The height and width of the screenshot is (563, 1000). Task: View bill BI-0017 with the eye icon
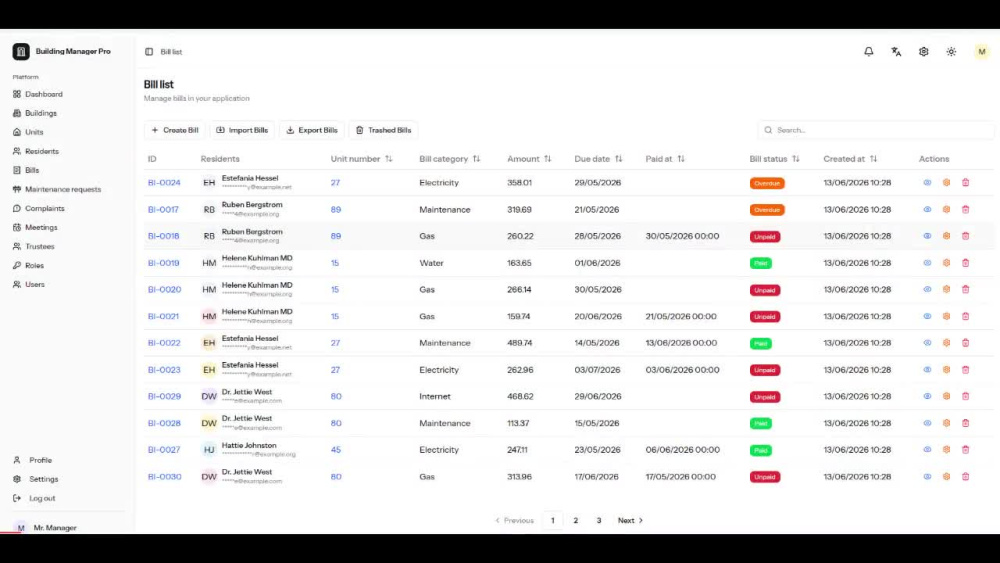click(927, 209)
